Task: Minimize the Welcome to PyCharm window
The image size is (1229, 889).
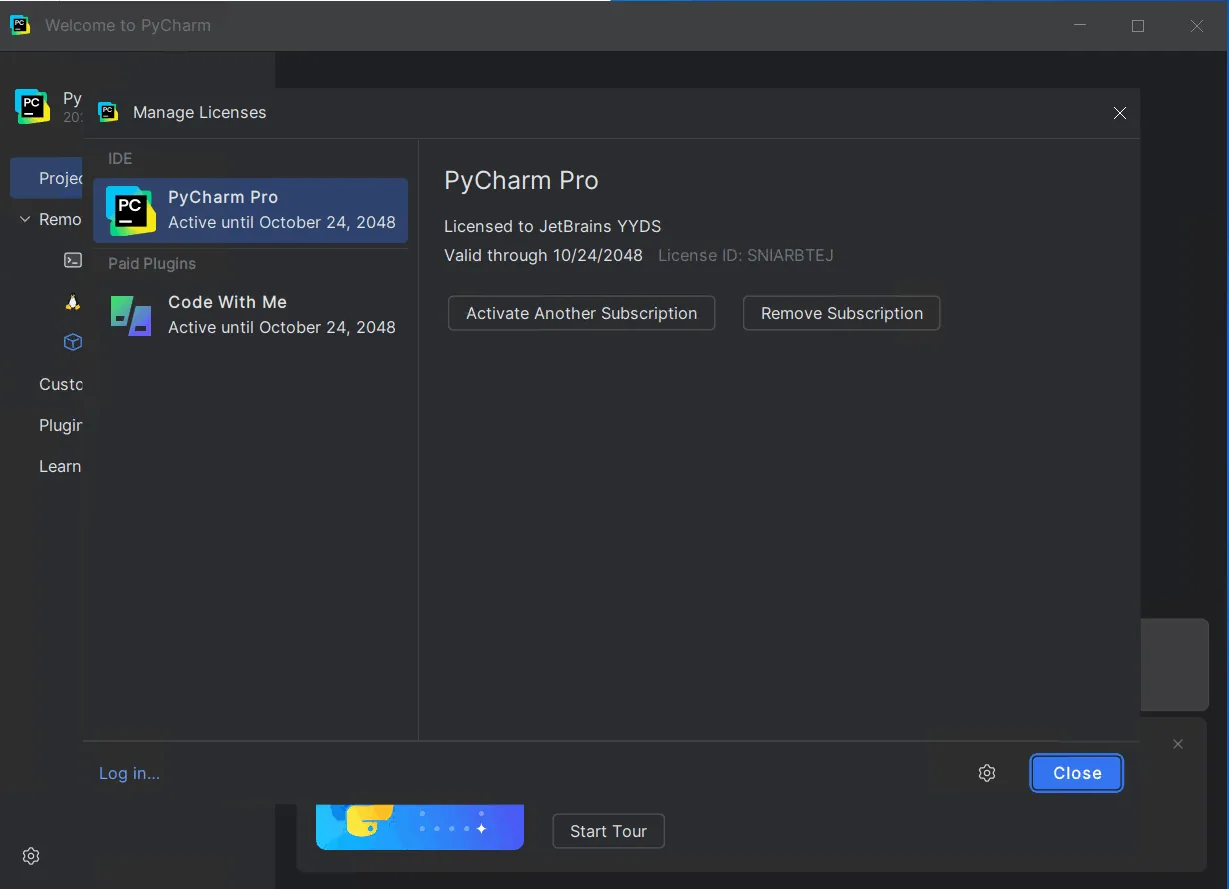Action: [x=1079, y=26]
